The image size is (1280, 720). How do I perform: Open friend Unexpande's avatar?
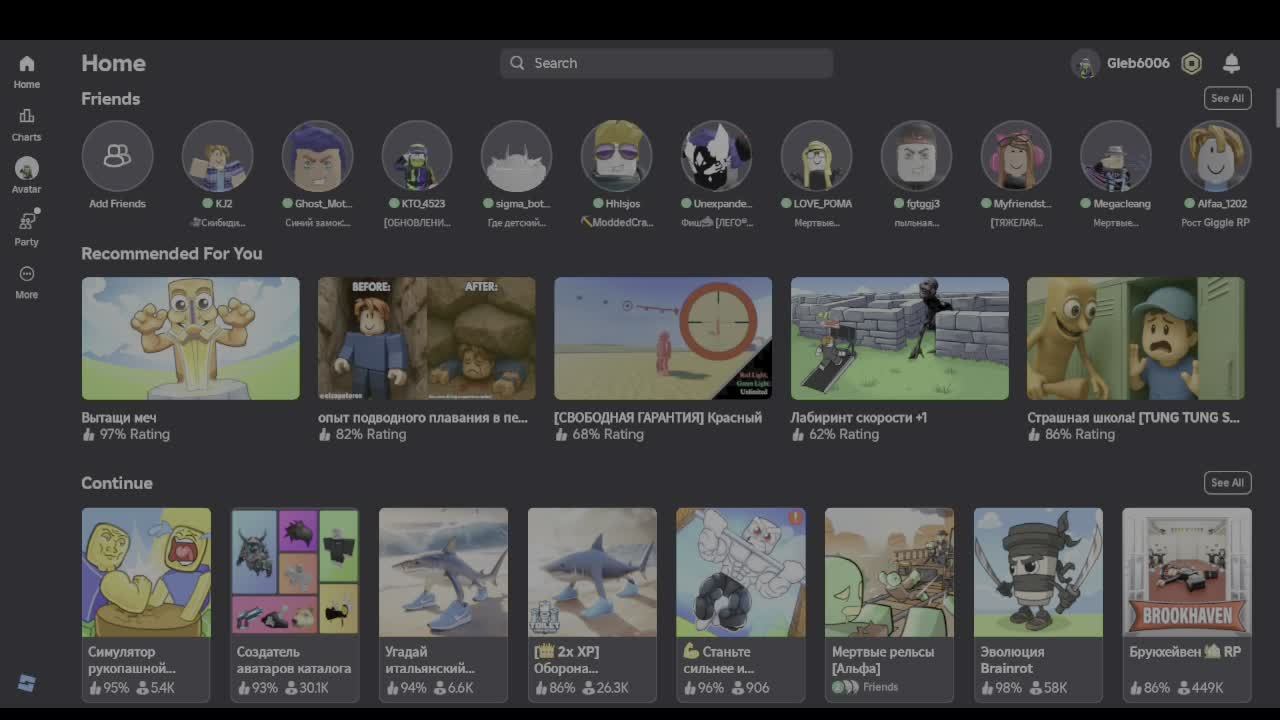pos(716,156)
